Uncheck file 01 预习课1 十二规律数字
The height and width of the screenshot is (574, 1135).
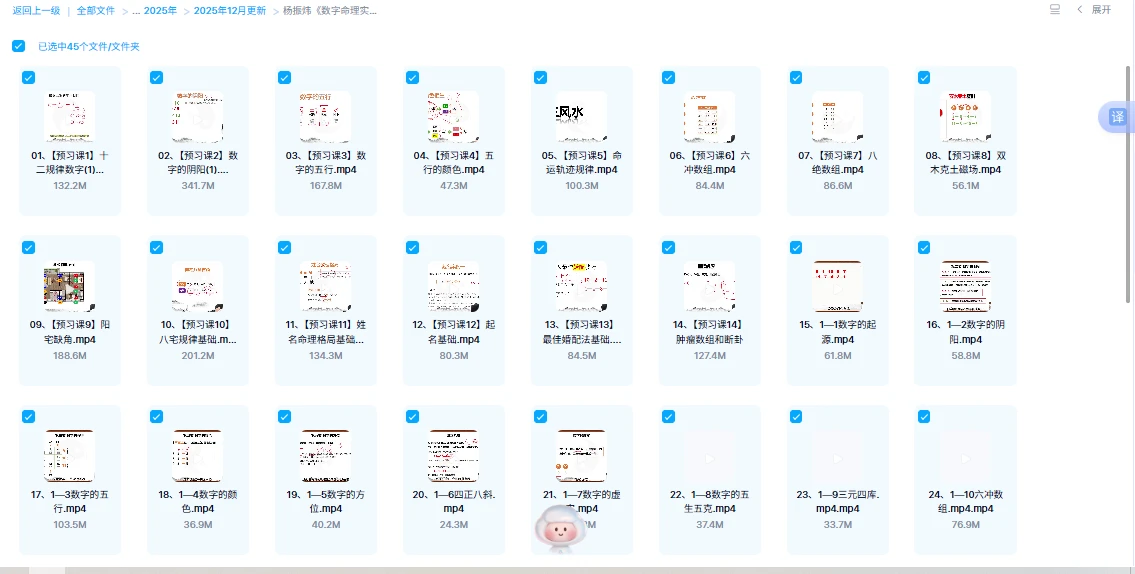click(x=28, y=77)
